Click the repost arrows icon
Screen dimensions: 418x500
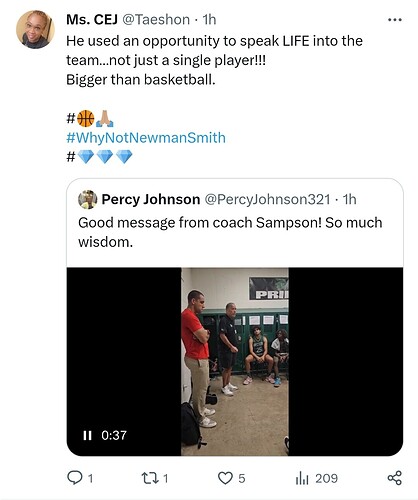pyautogui.click(x=149, y=478)
